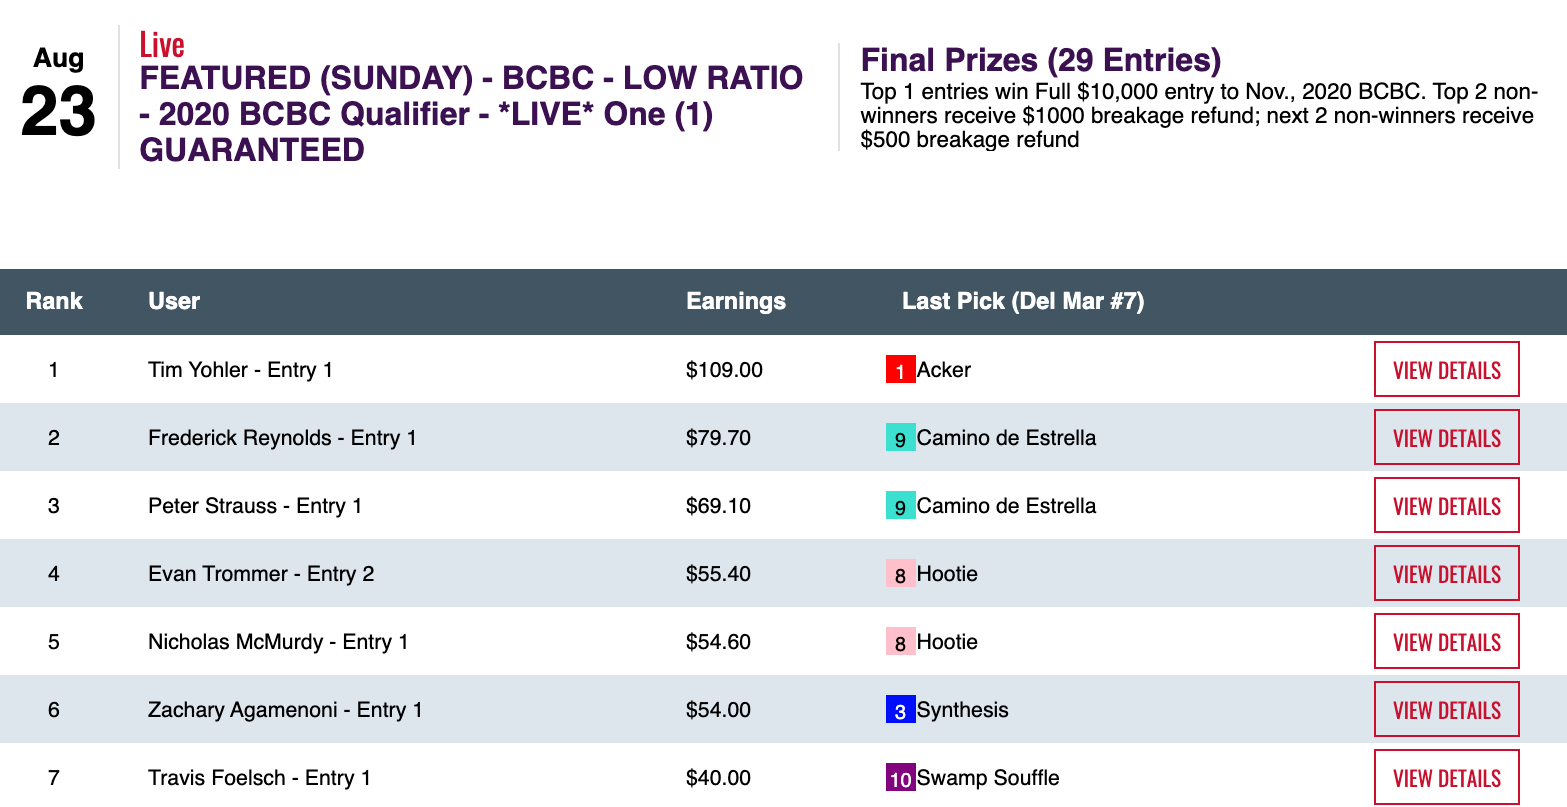Click teal 9 badge in Frederick Reynolds row
1567x807 pixels.
900,439
